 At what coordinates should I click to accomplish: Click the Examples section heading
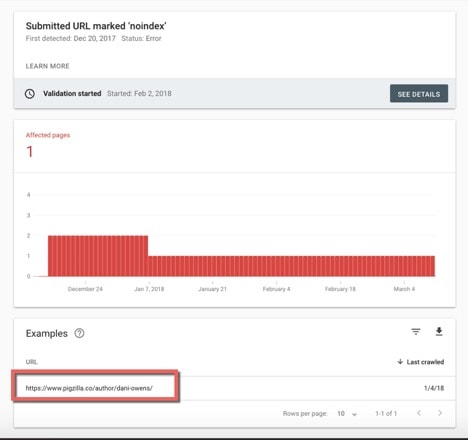click(x=47, y=333)
